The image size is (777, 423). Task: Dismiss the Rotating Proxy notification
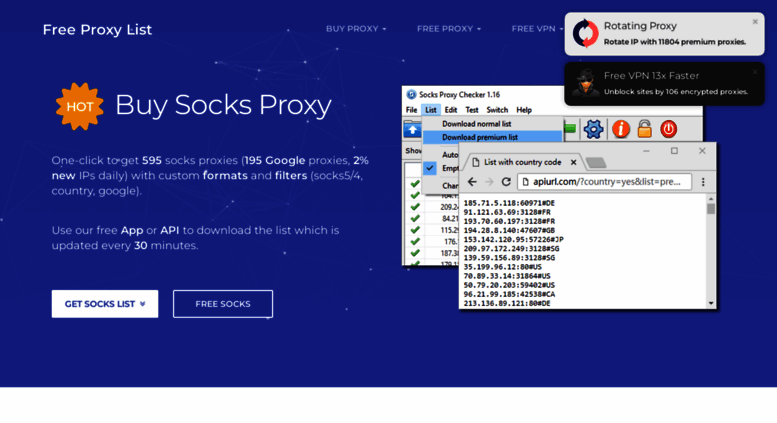(755, 22)
